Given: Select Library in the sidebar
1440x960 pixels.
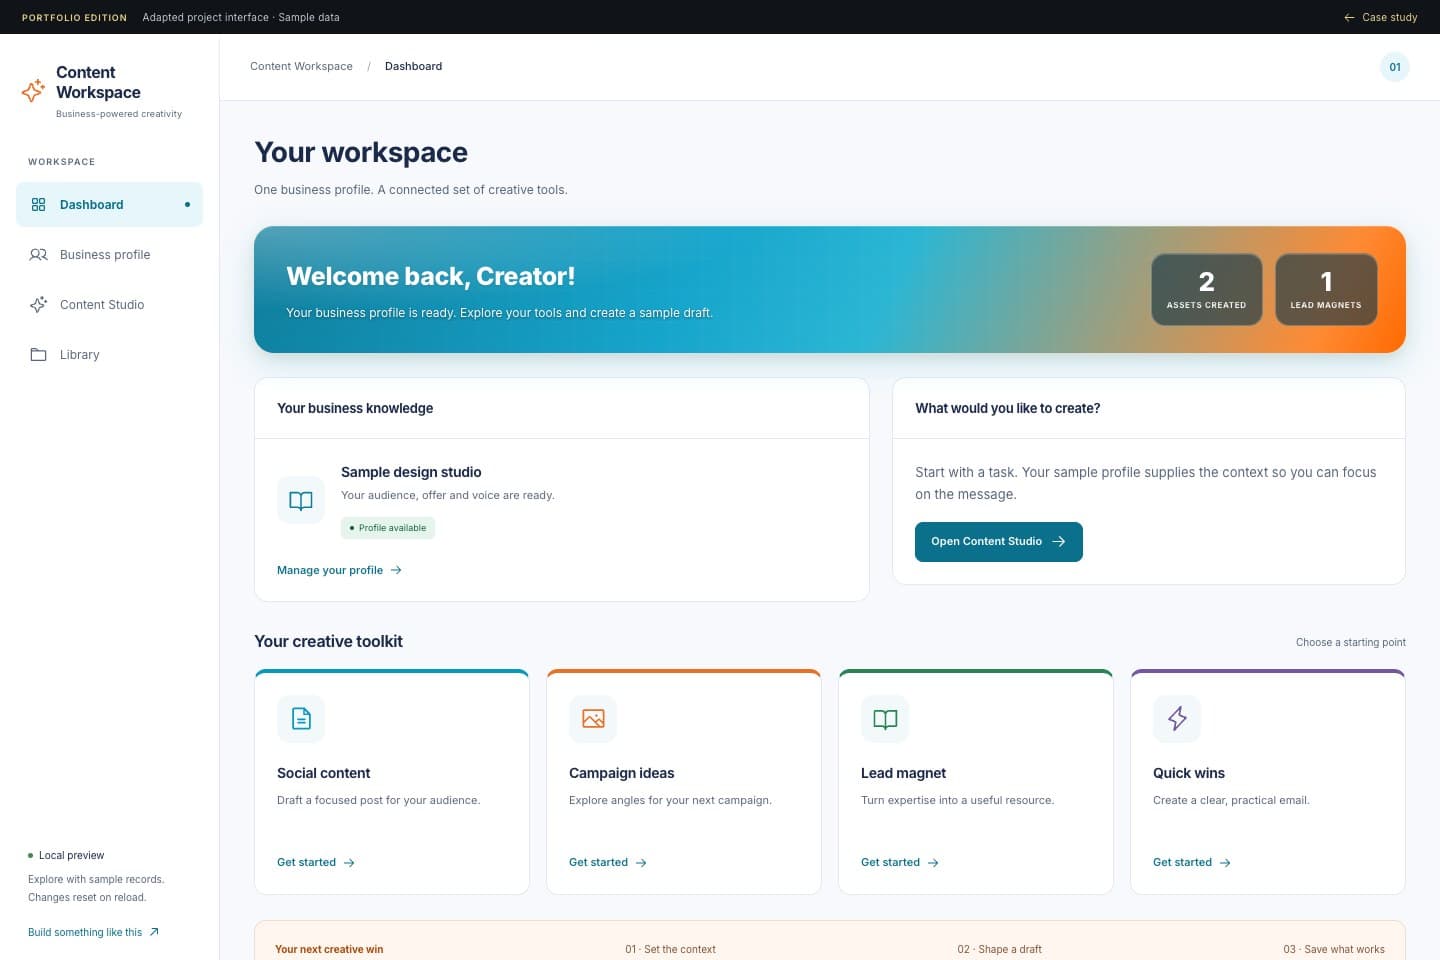Looking at the screenshot, I should tap(109, 355).
